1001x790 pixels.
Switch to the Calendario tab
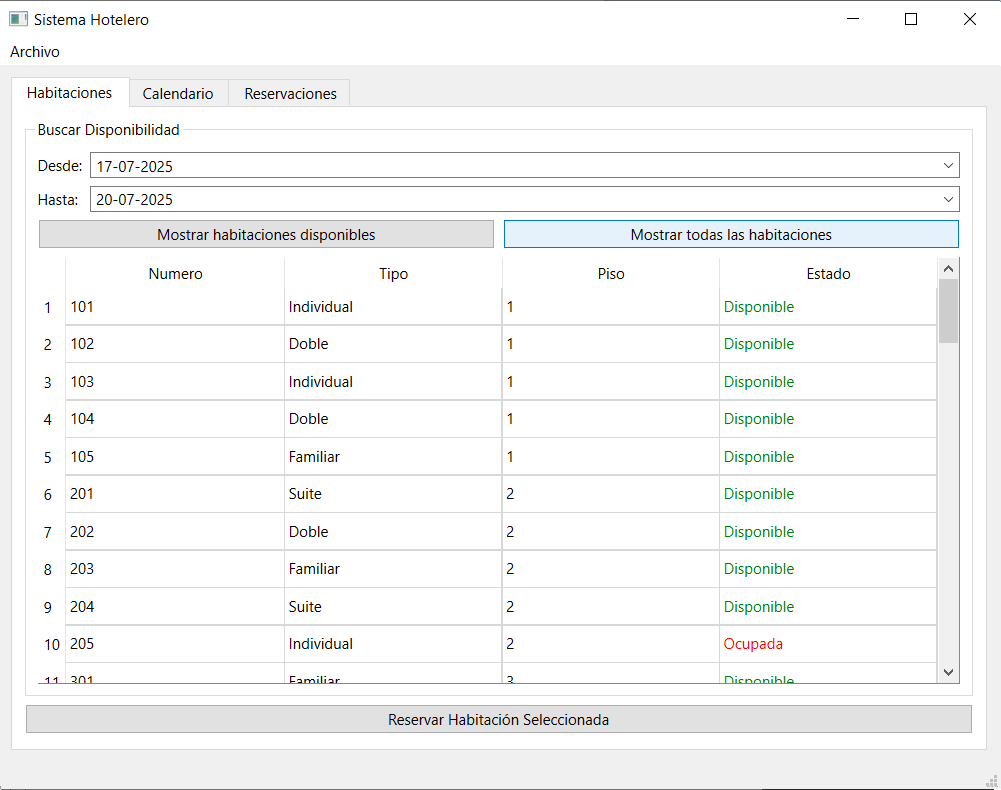(x=178, y=94)
